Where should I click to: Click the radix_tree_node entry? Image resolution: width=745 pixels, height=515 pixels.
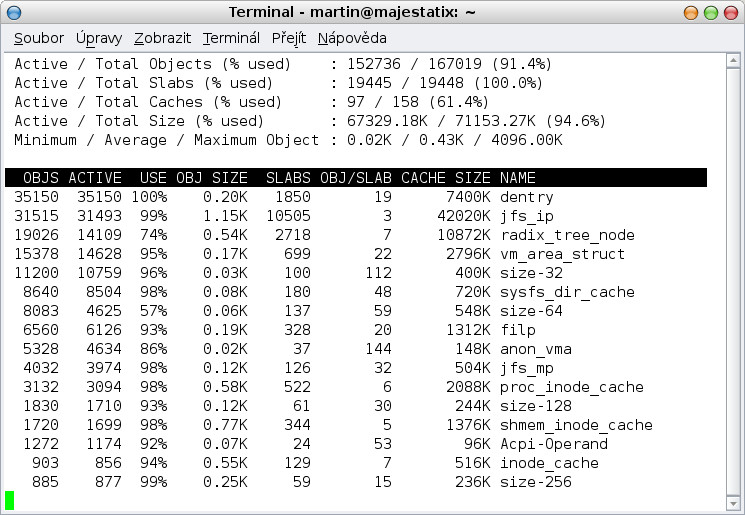tap(567, 235)
